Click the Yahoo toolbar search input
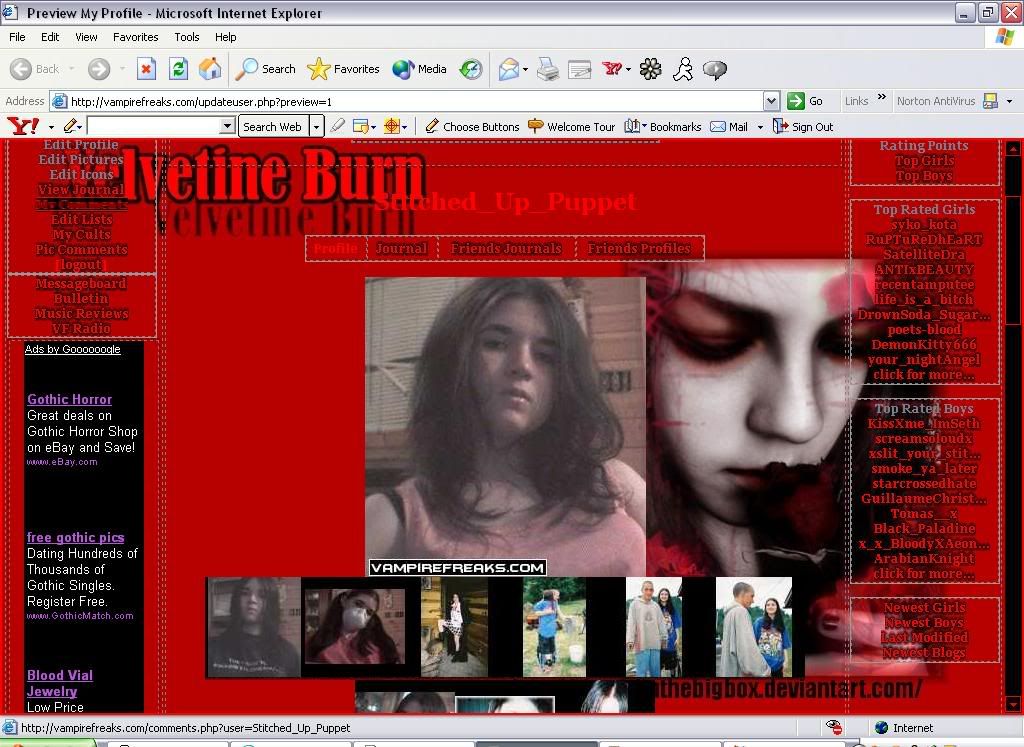The width and height of the screenshot is (1024, 747). pos(153,126)
